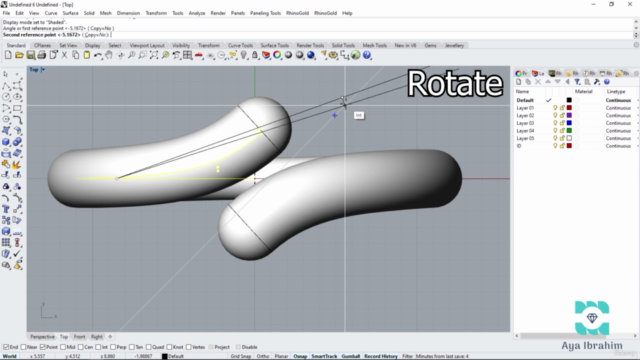
Task: Enable the Perp osnap checkbox
Action: pyautogui.click(x=113, y=347)
